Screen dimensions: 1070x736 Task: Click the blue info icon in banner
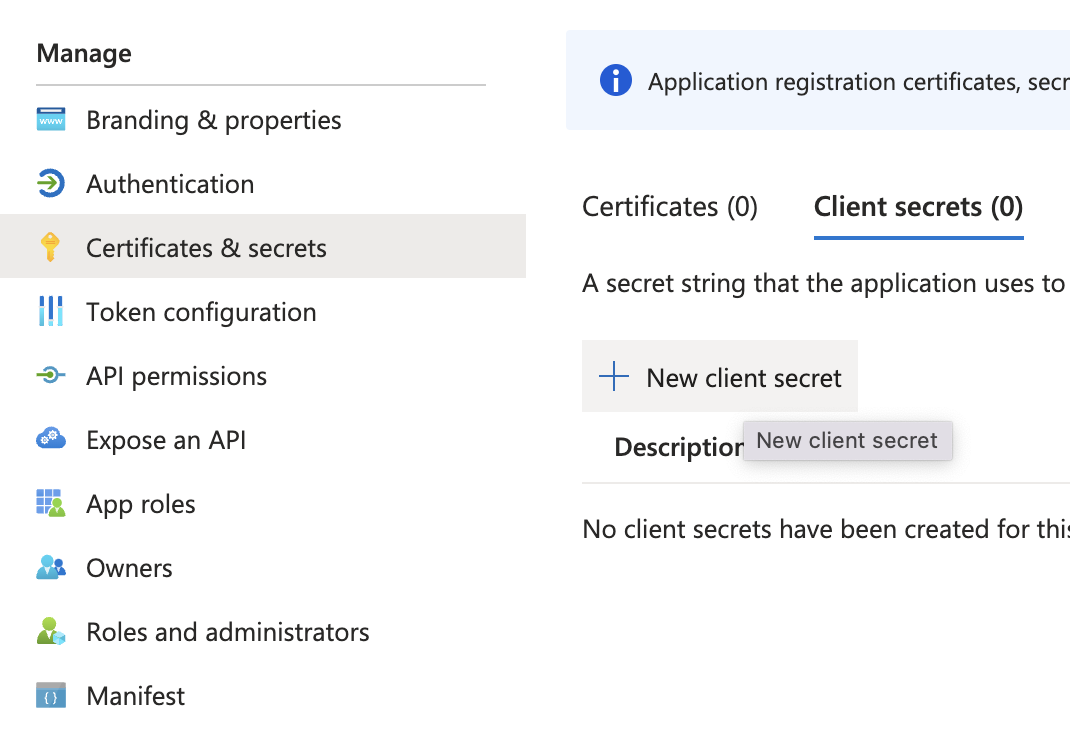pos(616,80)
